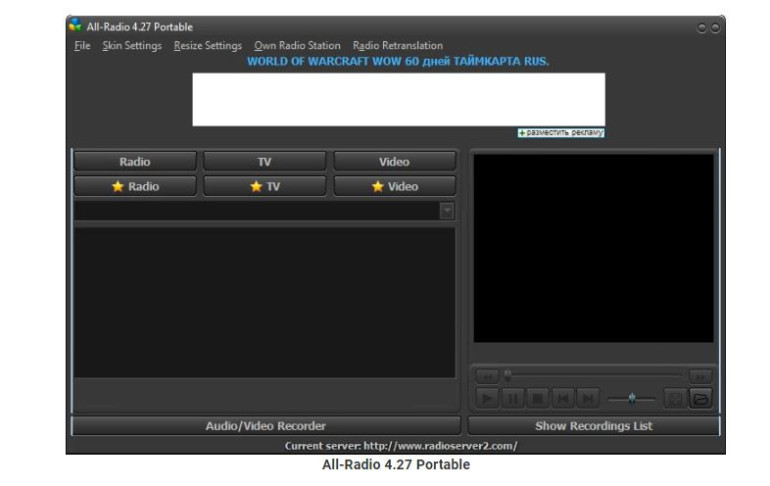770x486 pixels.
Task: Show favorite Radio stations with star
Action: coord(136,187)
